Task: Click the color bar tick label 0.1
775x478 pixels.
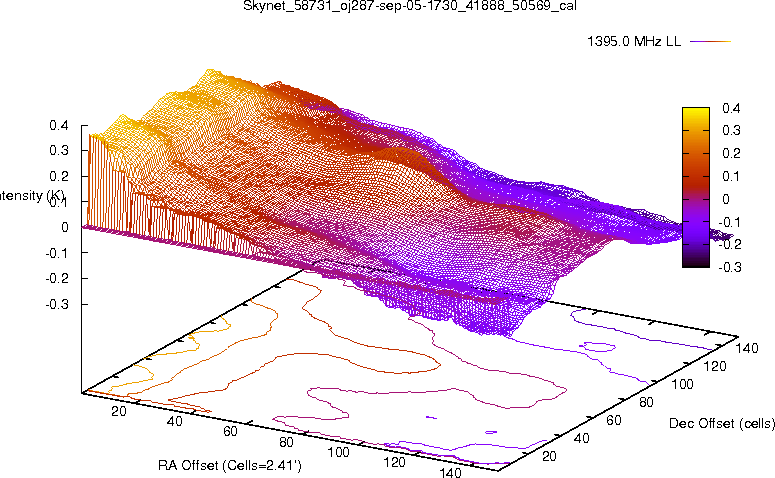Action: point(731,176)
